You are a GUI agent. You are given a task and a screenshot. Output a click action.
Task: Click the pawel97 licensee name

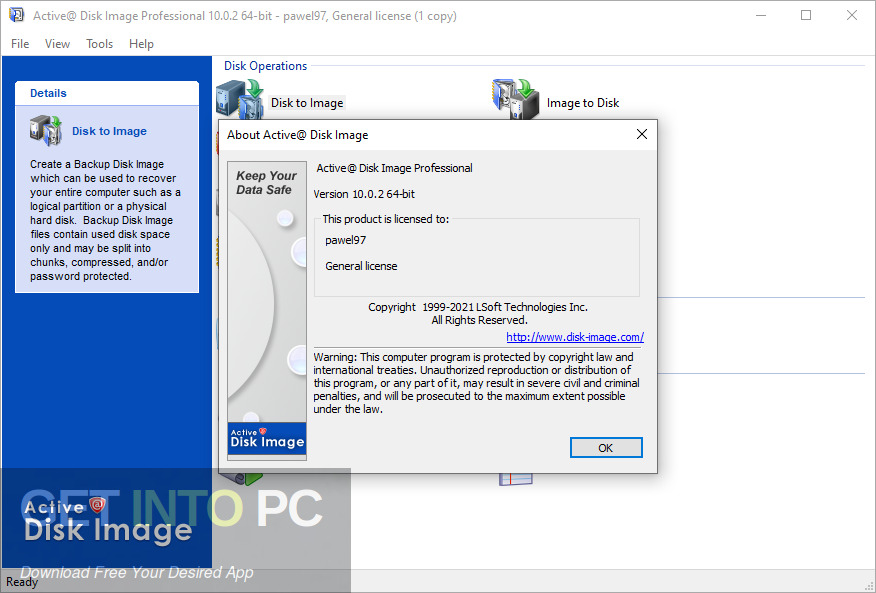point(346,240)
